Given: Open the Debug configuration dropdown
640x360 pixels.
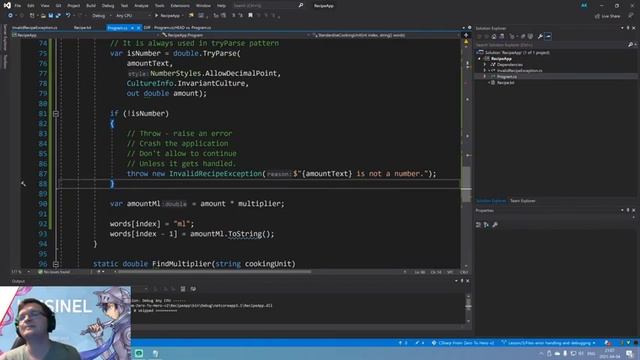Looking at the screenshot, I should tap(101, 16).
